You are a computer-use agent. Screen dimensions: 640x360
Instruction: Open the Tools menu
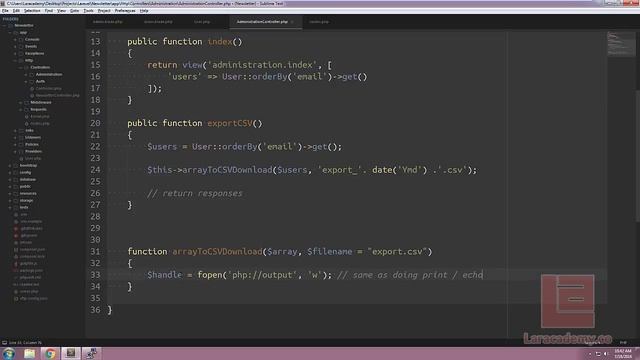tap(89, 11)
